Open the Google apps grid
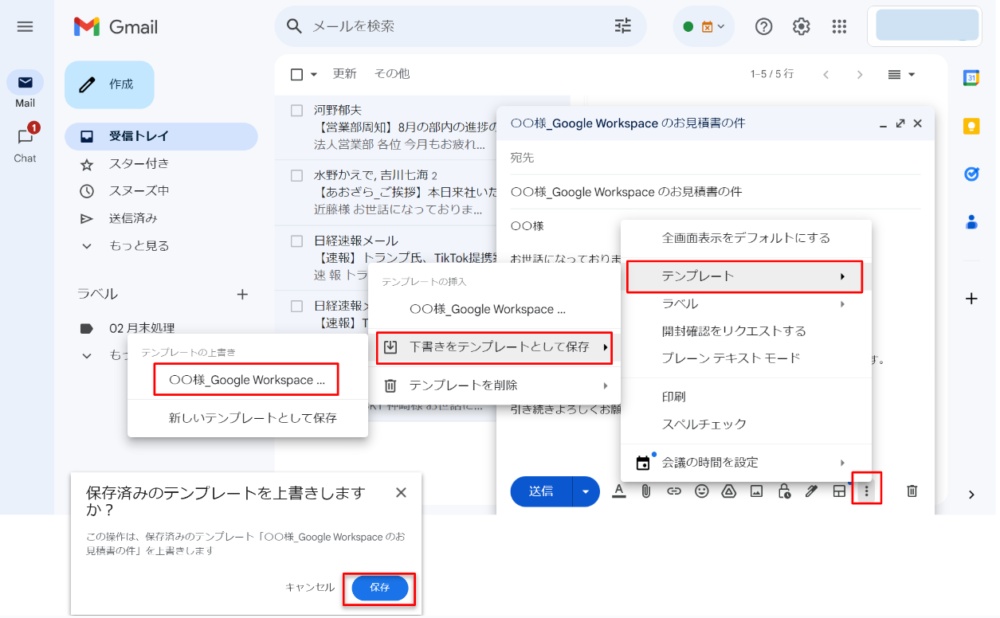1000x618 pixels. pyautogui.click(x=839, y=27)
